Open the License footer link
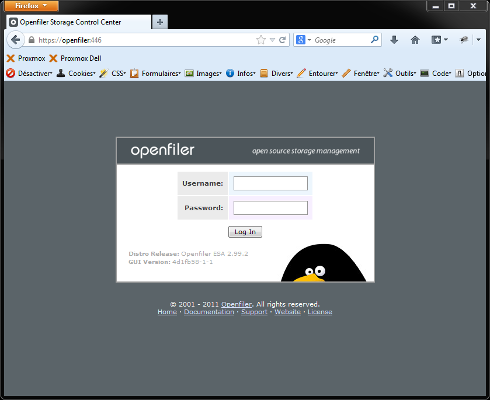 click(320, 312)
